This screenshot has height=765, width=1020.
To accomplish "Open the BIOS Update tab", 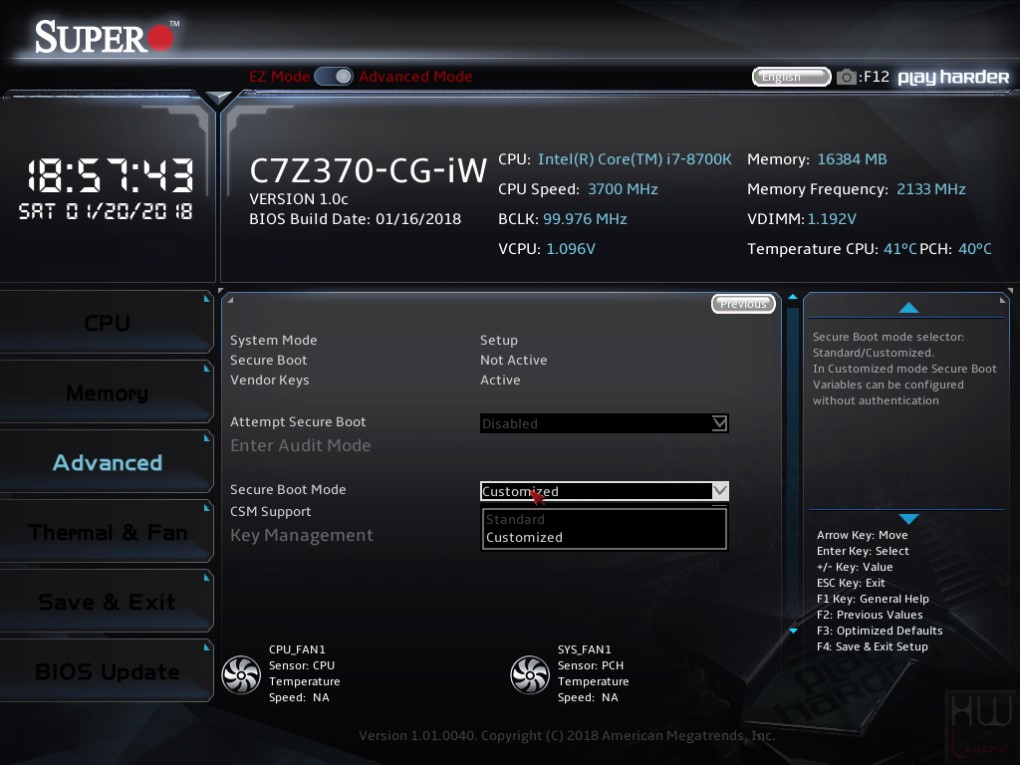I will click(107, 671).
